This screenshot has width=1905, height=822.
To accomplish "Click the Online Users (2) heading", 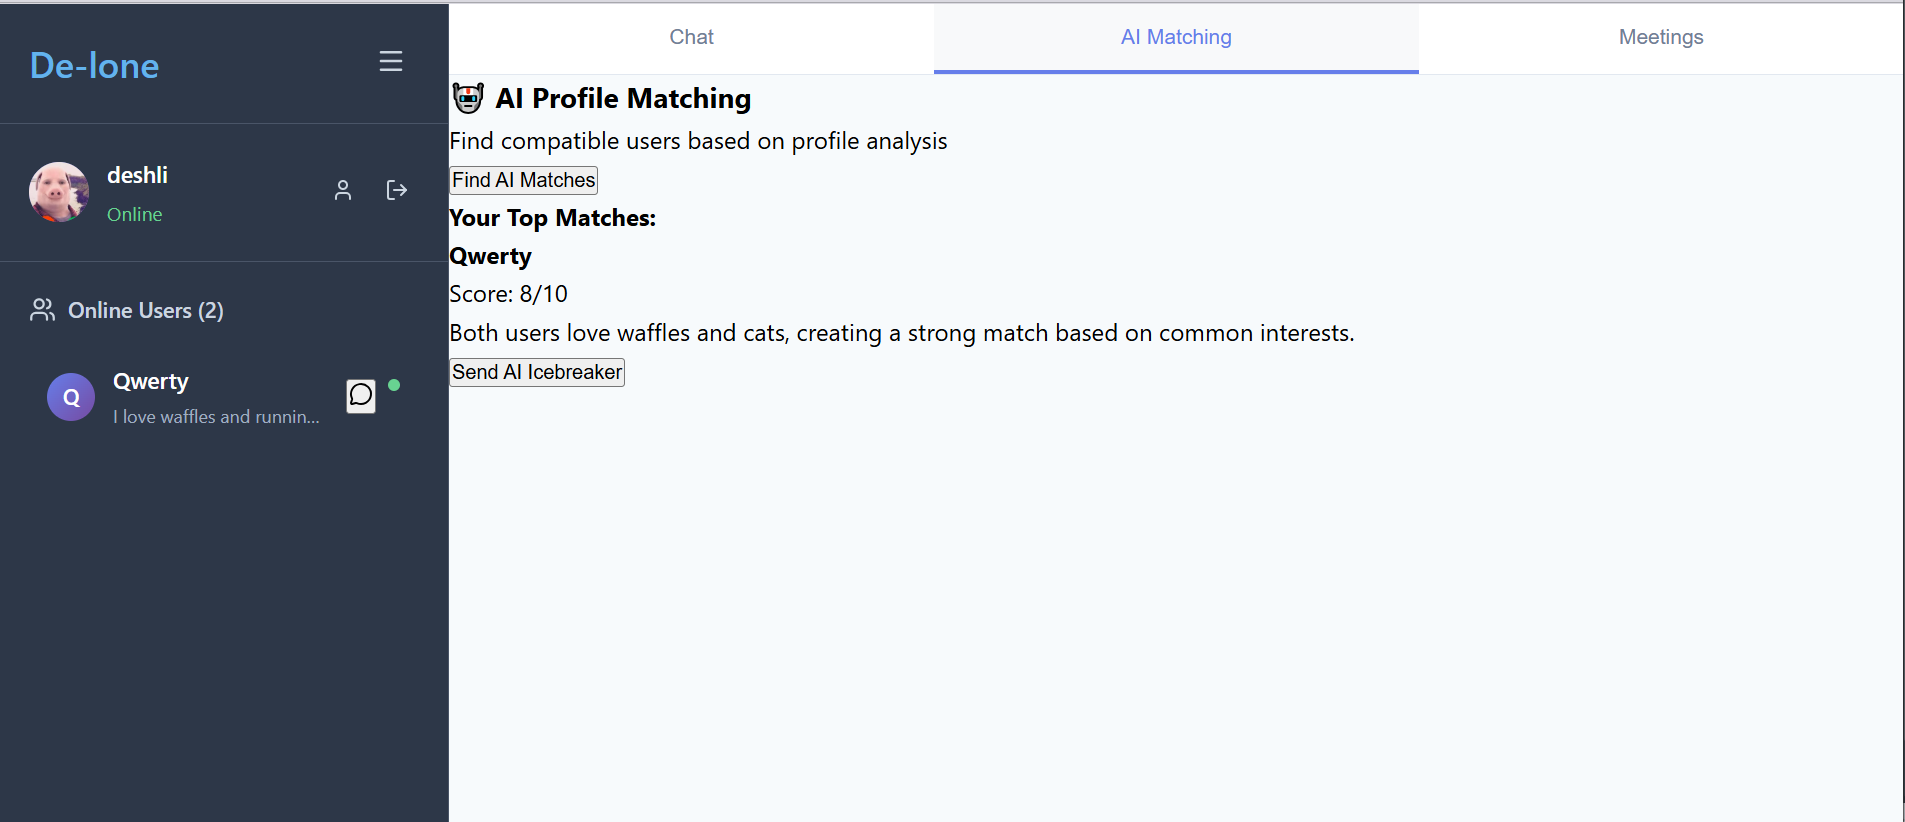I will pos(146,311).
